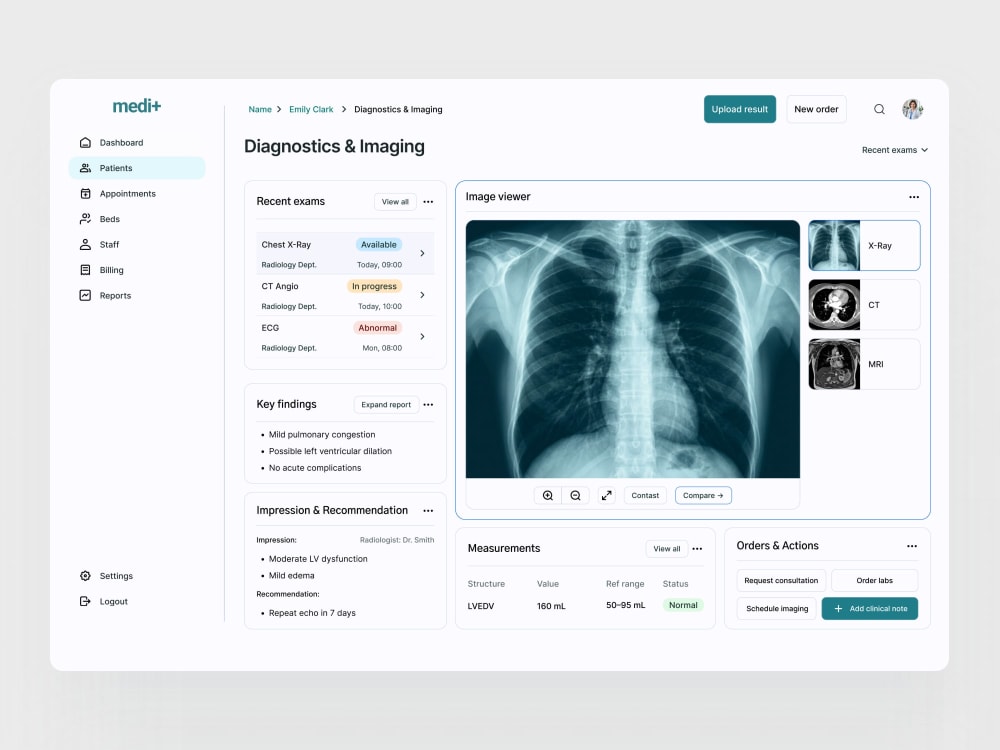Screen dimensions: 1000x750
Task: Open Settings in the sidebar
Action: (136, 576)
